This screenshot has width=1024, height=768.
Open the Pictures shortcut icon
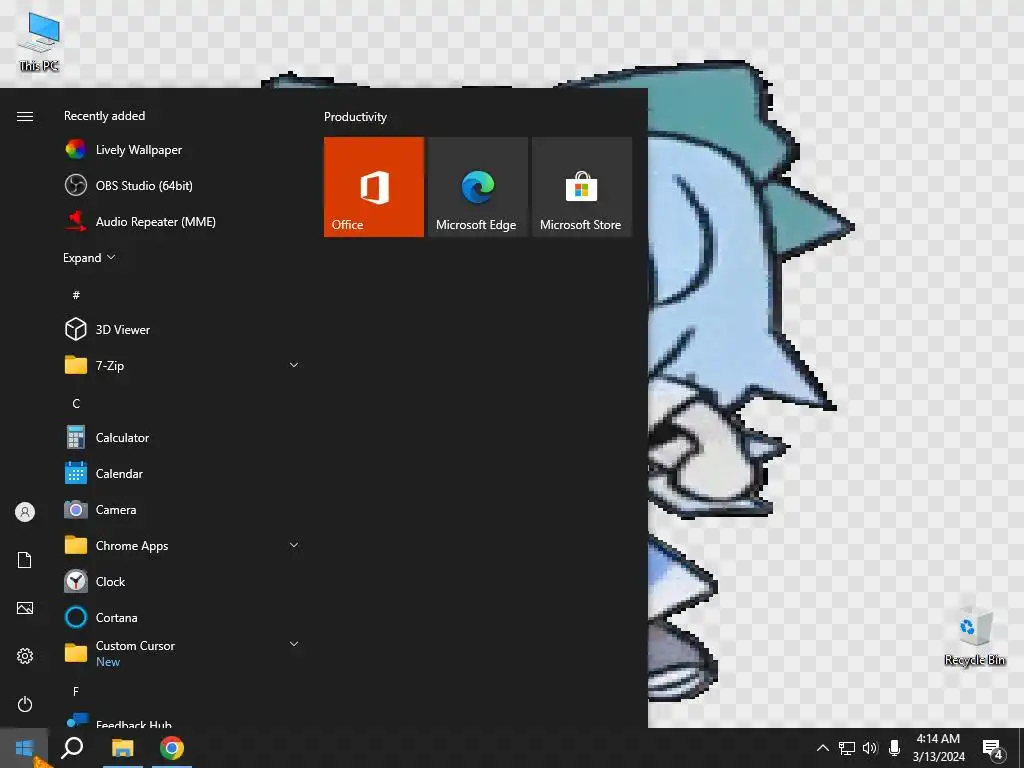coord(25,608)
